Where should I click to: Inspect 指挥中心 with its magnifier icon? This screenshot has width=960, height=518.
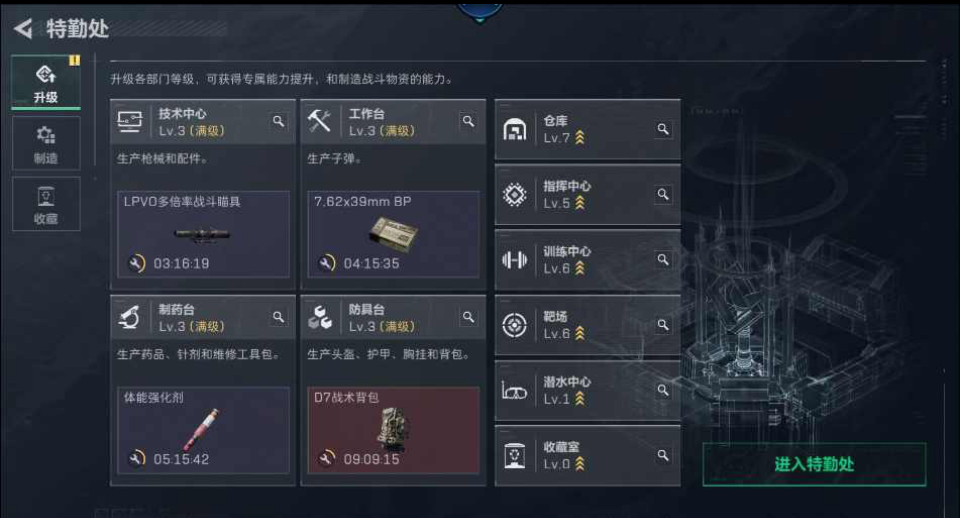coord(663,194)
